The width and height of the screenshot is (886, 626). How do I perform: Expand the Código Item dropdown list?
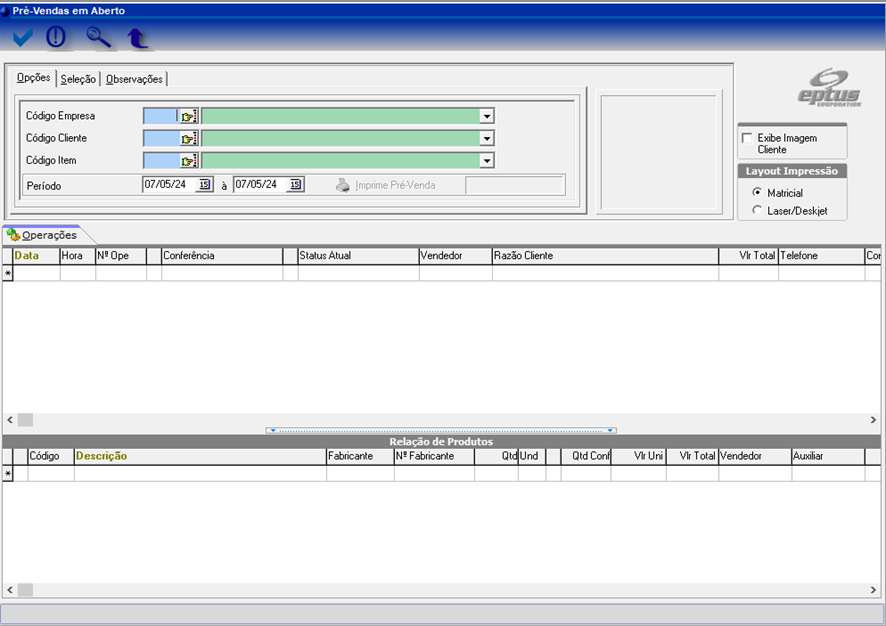487,160
